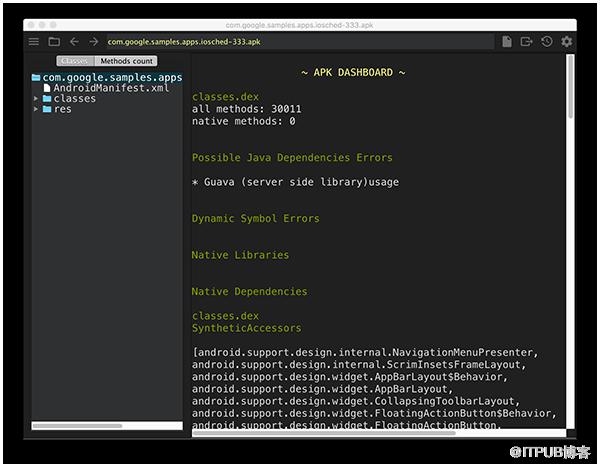Image resolution: width=600 pixels, height=467 pixels.
Task: Click AppBarLayout$Behavior class line
Action: click(x=350, y=377)
